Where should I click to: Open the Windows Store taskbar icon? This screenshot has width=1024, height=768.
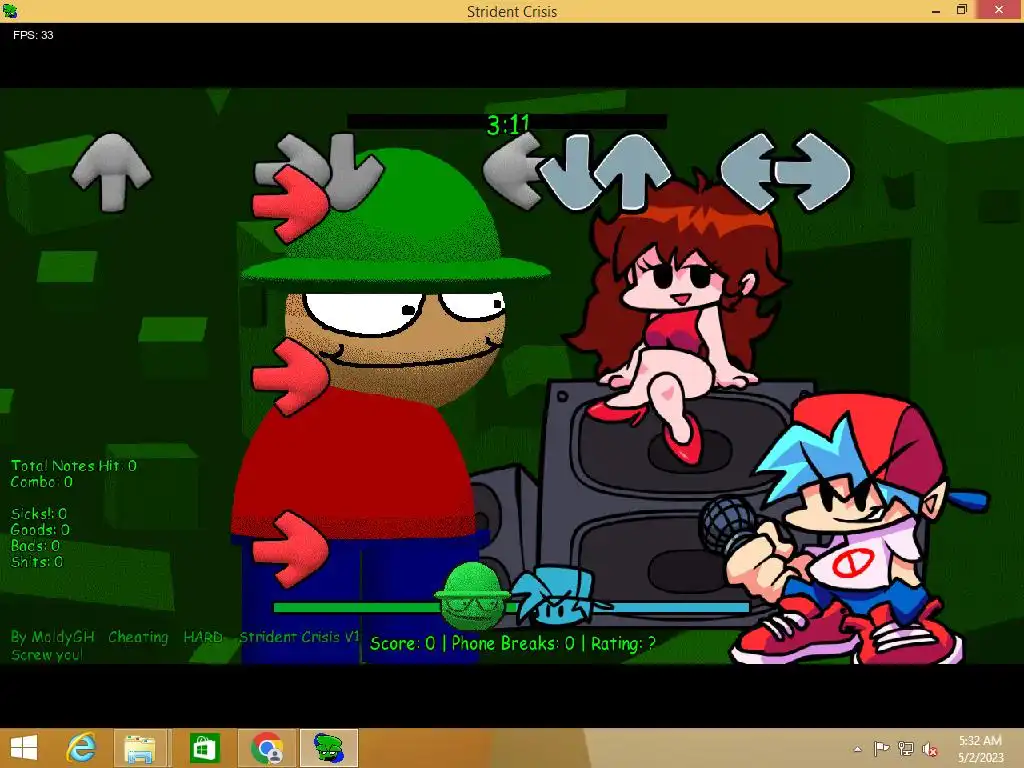(204, 748)
